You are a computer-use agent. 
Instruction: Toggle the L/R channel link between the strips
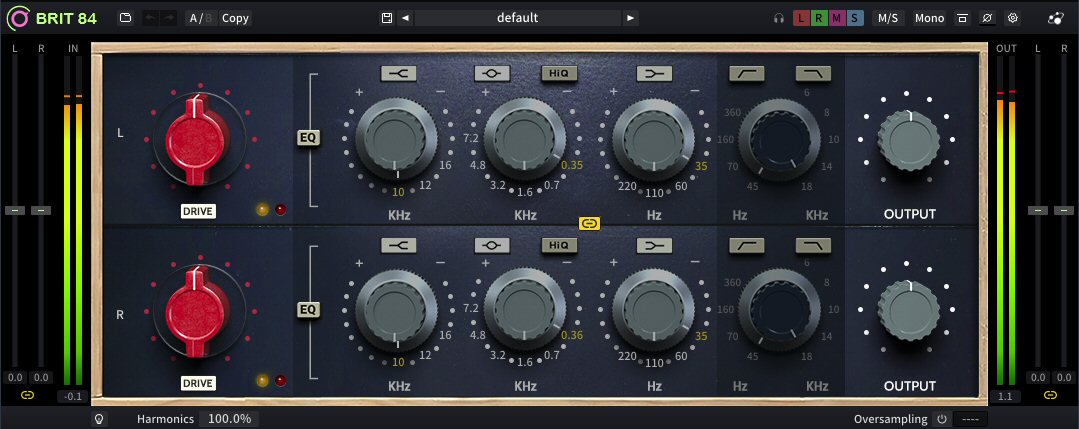tap(590, 223)
